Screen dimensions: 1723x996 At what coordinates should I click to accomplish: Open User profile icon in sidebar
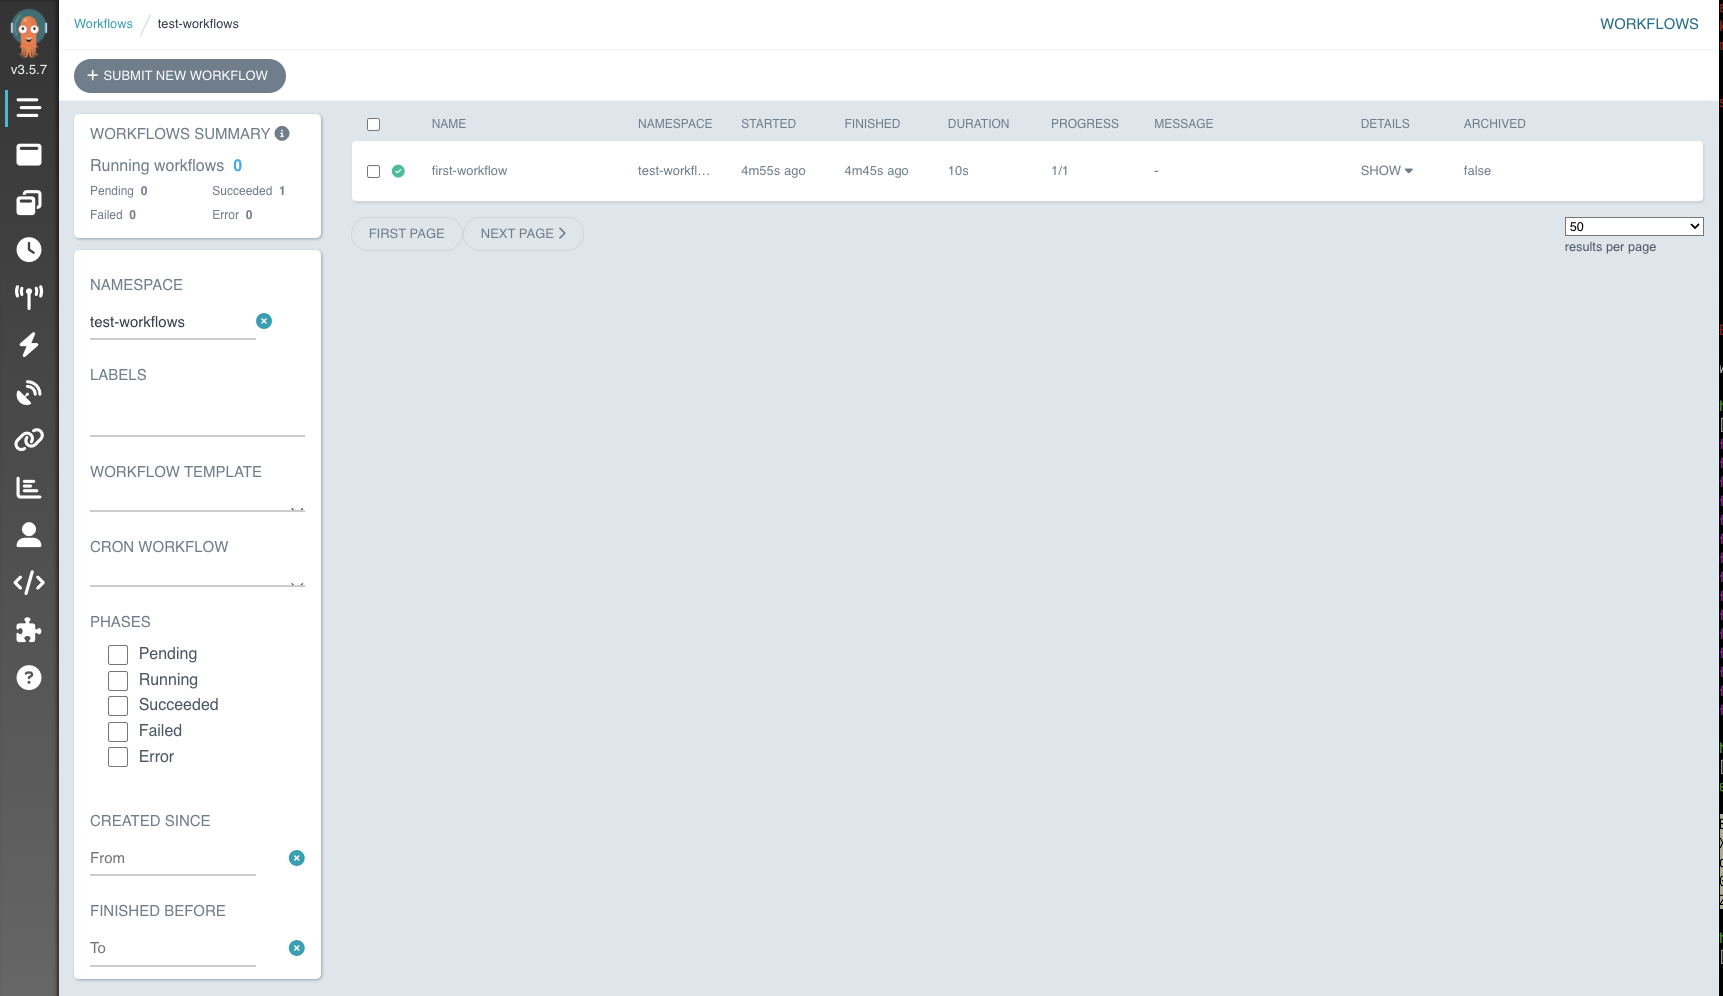[28, 535]
